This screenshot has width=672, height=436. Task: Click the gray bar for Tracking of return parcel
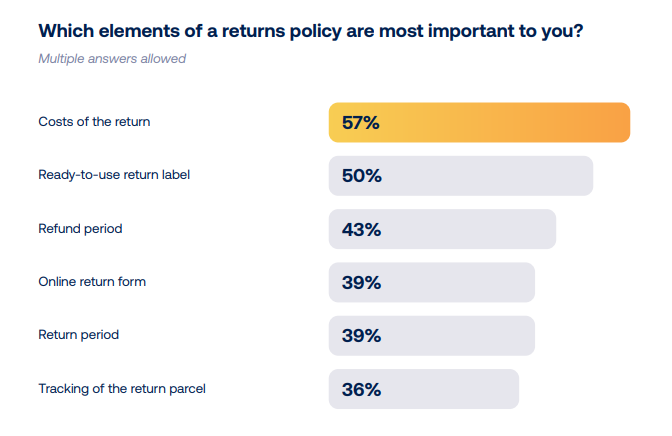[x=440, y=389]
